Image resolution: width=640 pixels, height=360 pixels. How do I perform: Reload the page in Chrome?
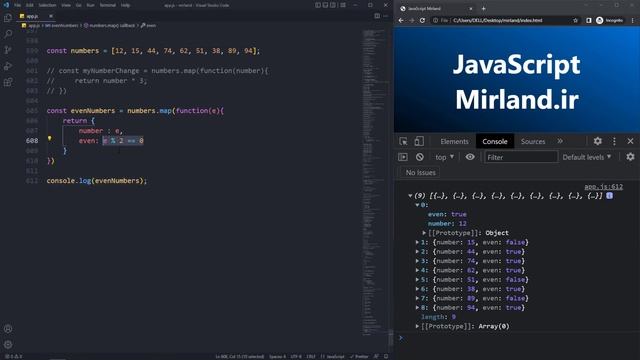coord(422,20)
